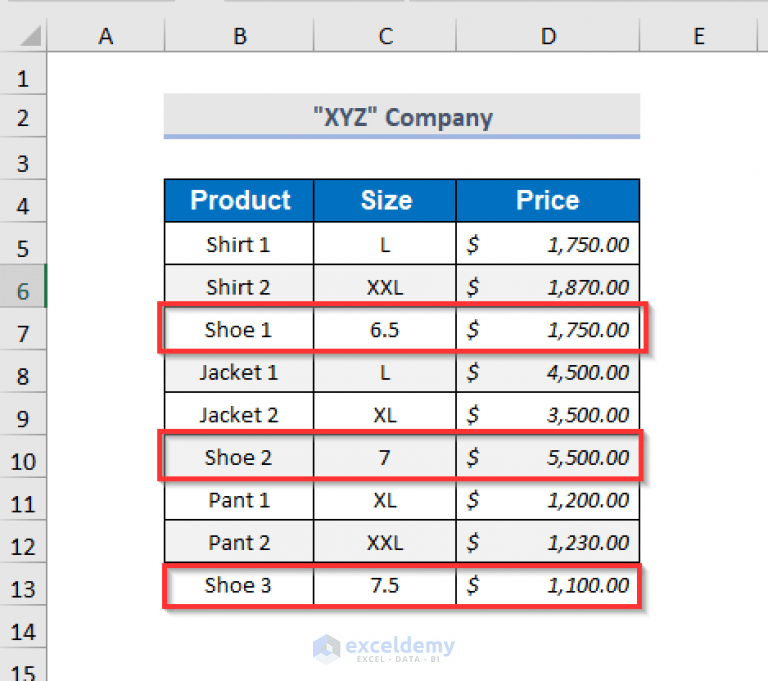Click size cell for Shirt 1
Viewport: 768px width, 681px height.
[385, 243]
